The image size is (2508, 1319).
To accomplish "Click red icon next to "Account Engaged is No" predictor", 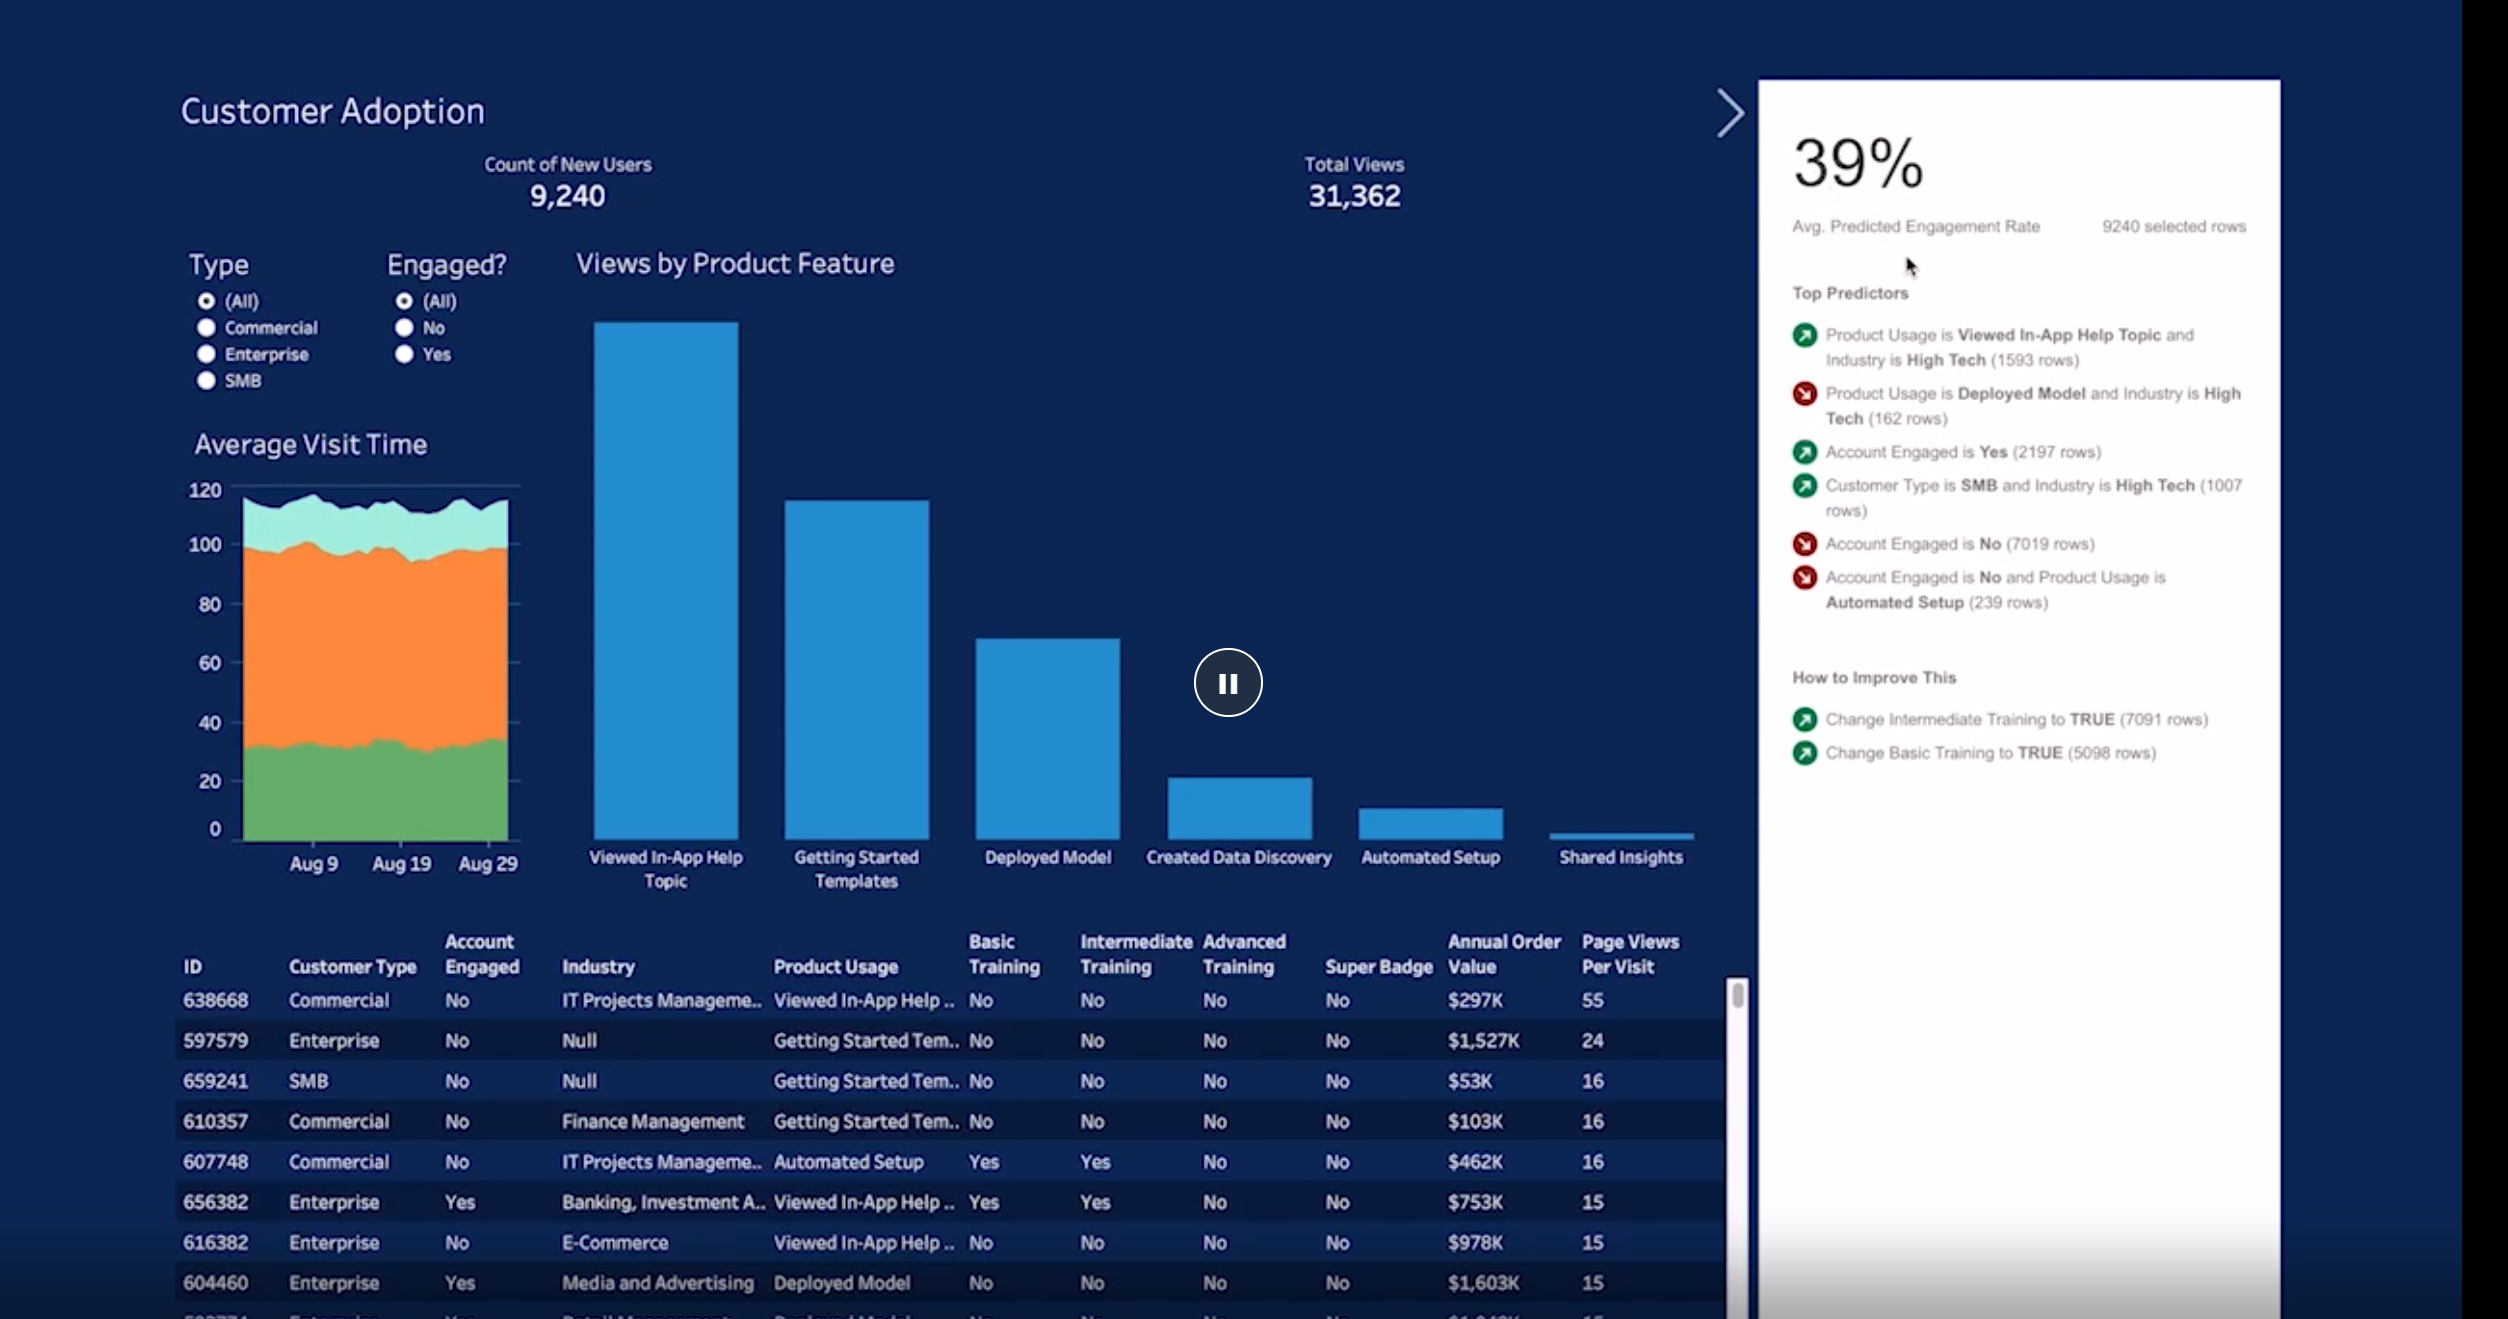I will point(1805,543).
